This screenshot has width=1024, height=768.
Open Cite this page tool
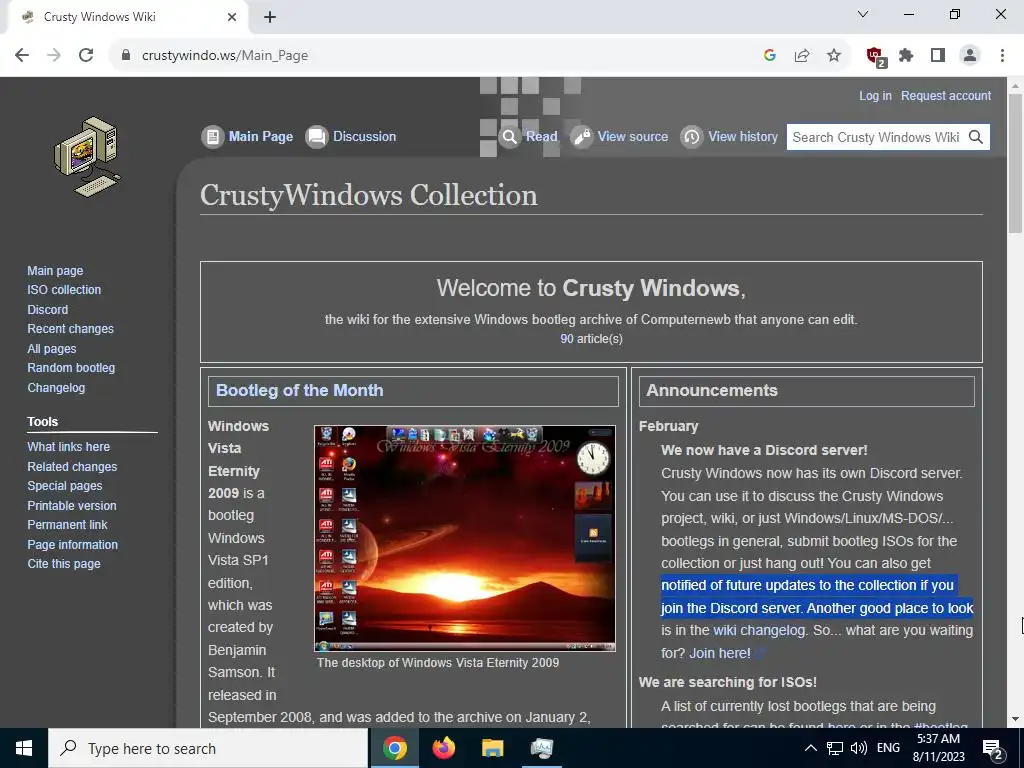point(64,564)
